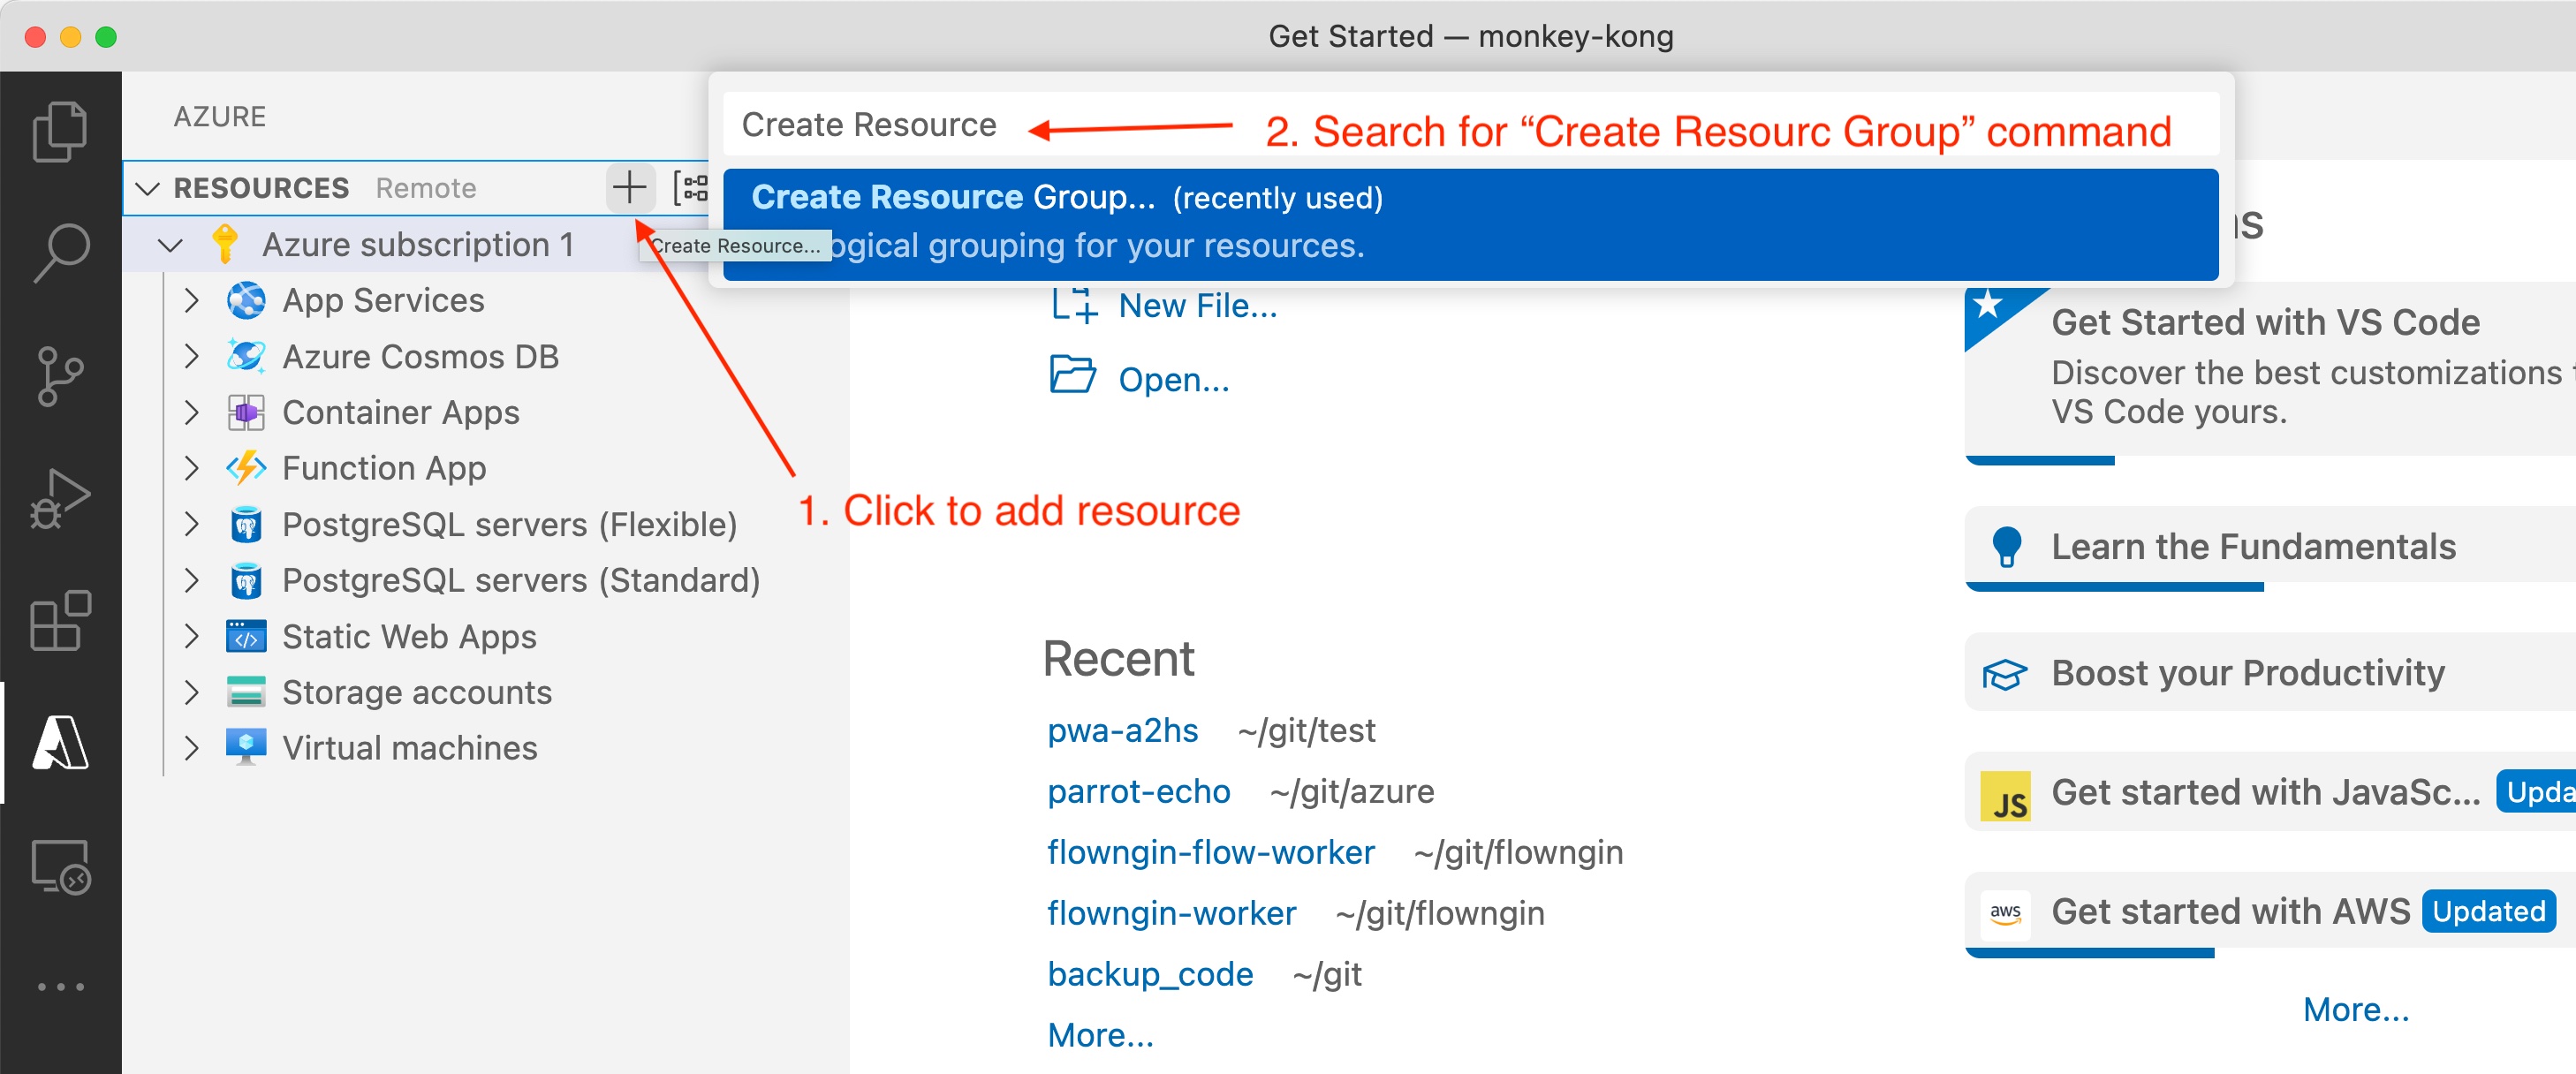This screenshot has width=2576, height=1074.
Task: Click the Group By icon next to plus
Action: pos(691,187)
